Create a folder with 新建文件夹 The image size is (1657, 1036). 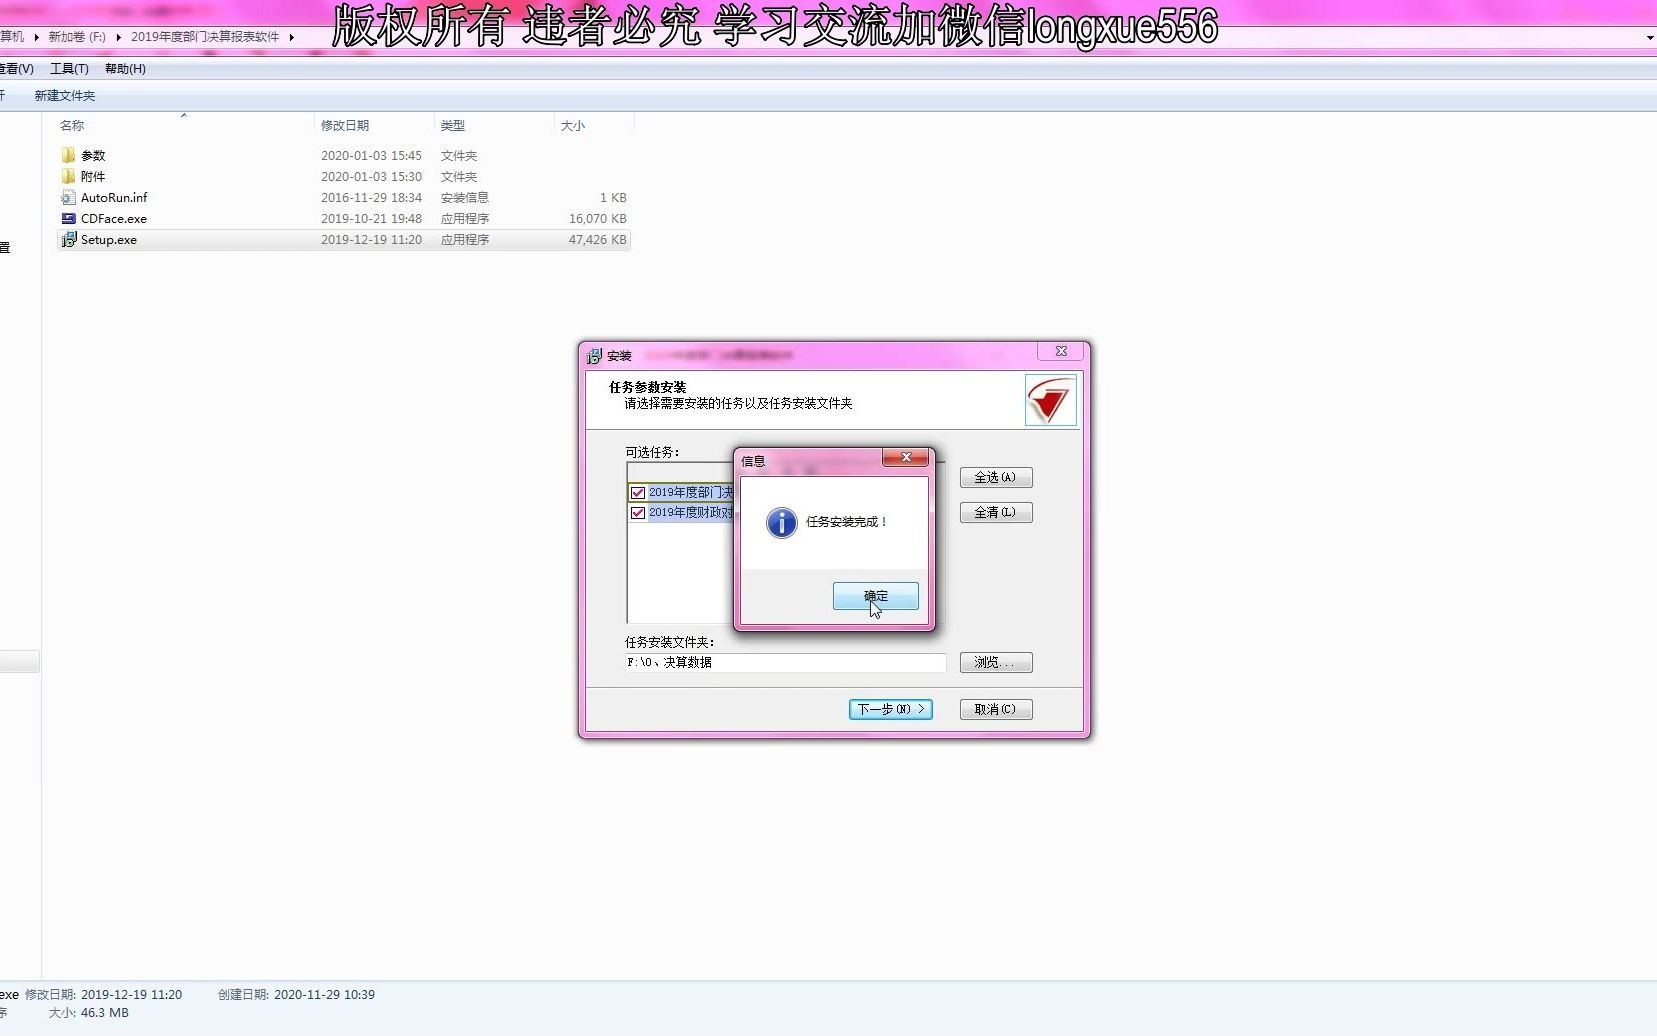pos(65,95)
